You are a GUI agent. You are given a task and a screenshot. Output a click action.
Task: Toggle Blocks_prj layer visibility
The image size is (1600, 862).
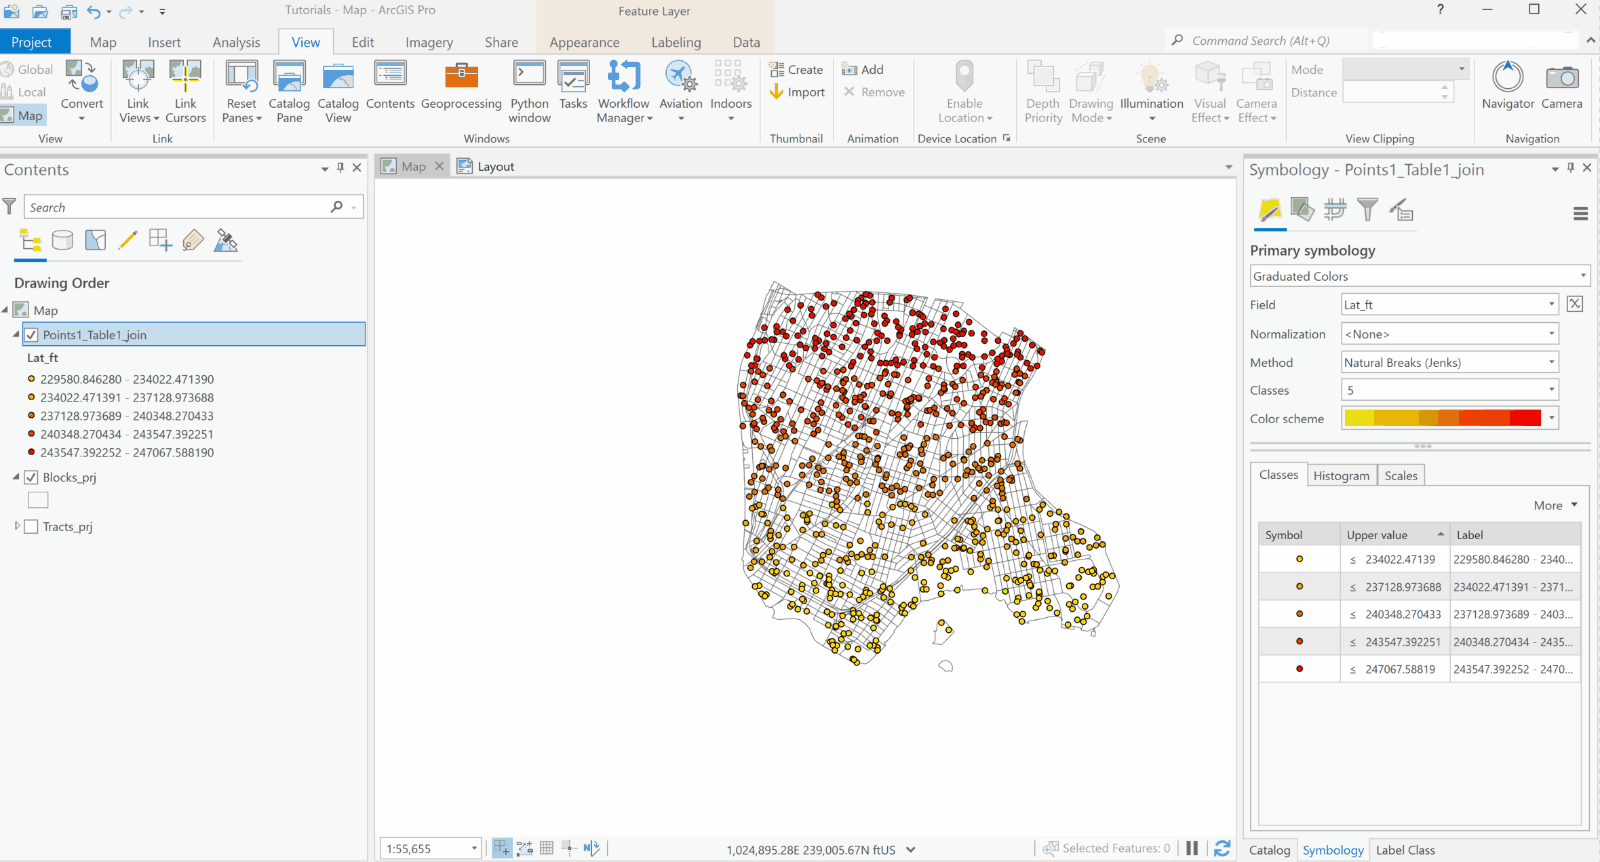[x=31, y=477]
